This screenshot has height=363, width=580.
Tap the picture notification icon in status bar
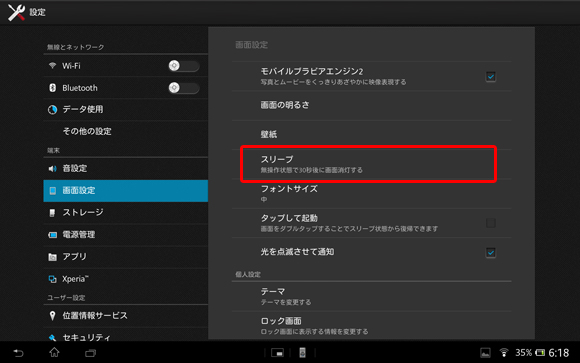(x=485, y=353)
